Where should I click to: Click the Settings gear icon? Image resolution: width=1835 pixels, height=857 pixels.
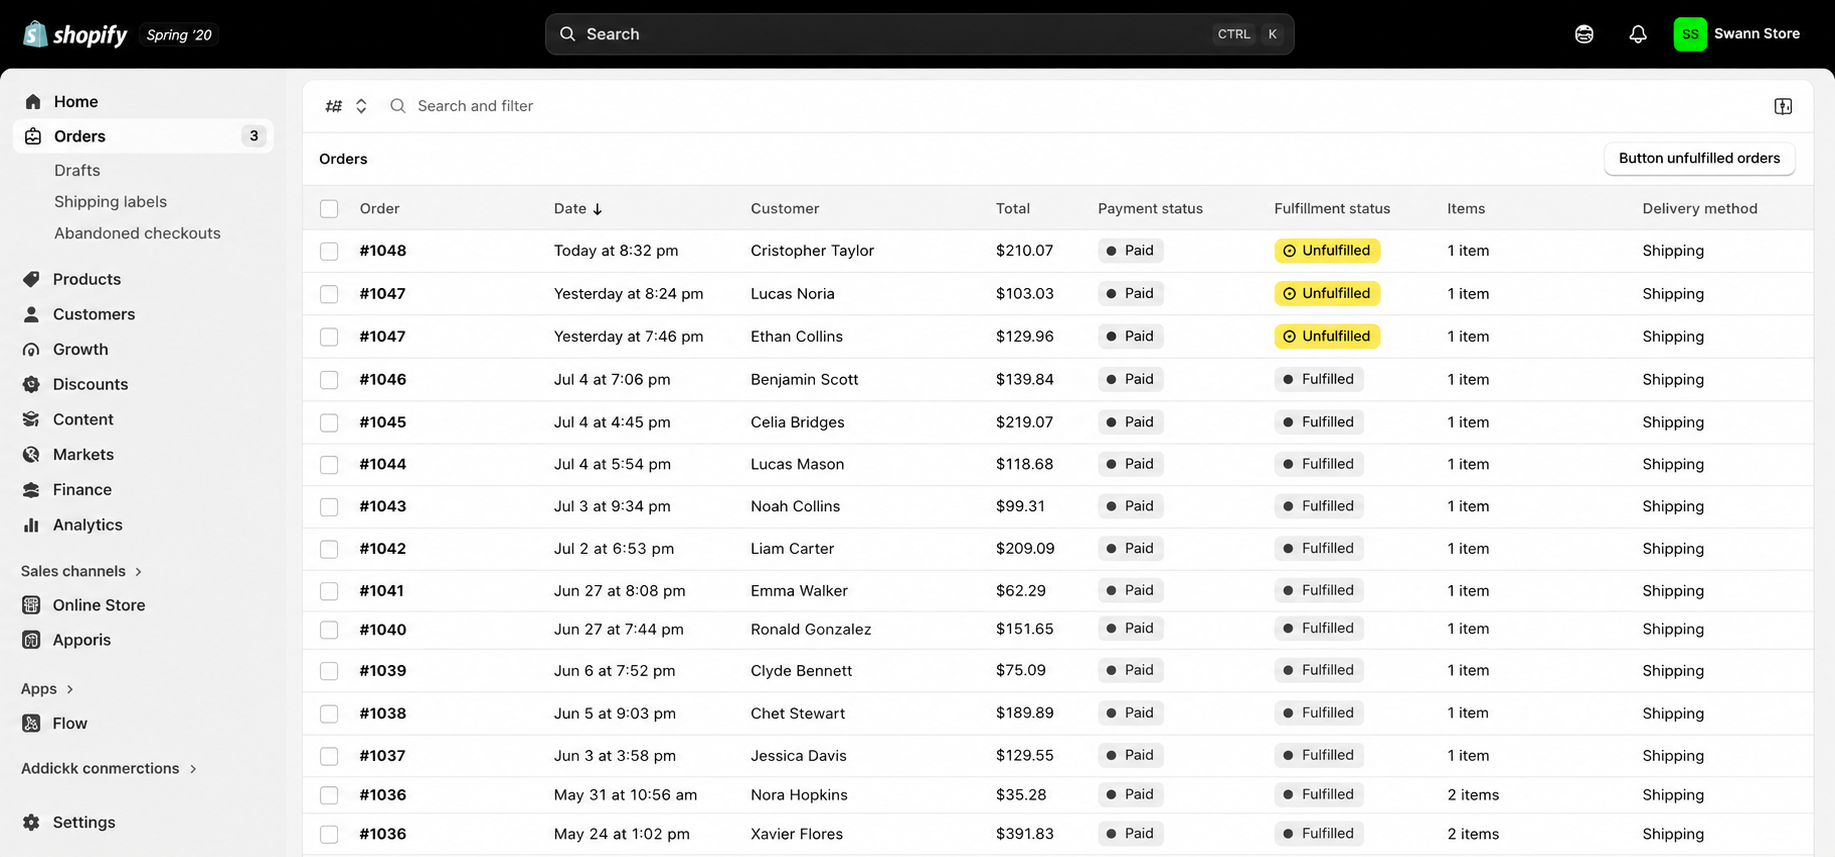(32, 822)
